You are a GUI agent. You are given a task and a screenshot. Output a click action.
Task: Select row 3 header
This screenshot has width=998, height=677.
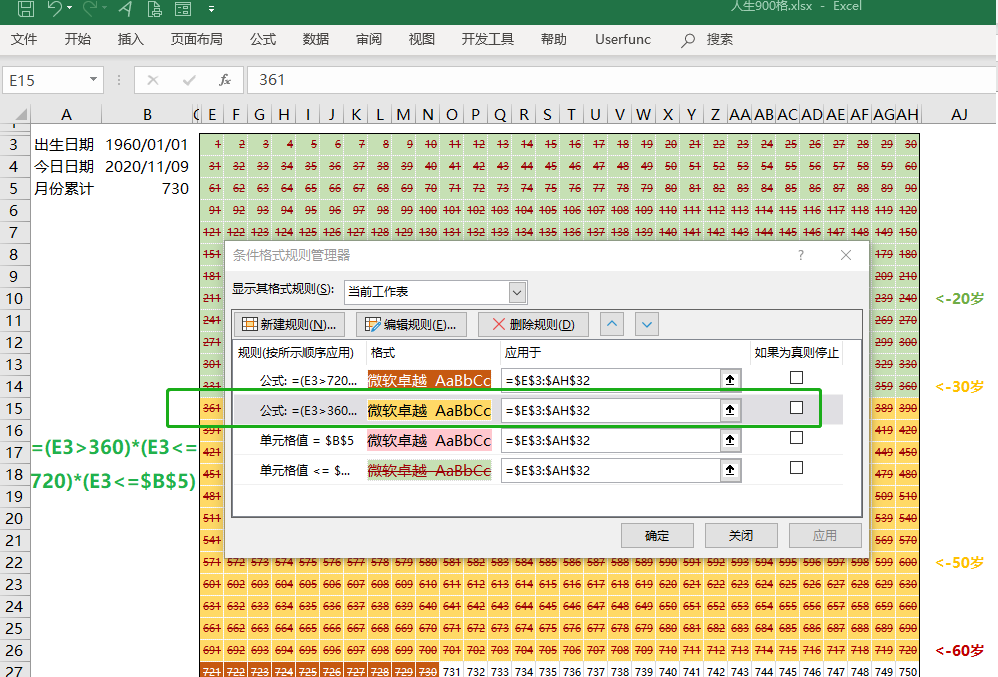(13, 144)
